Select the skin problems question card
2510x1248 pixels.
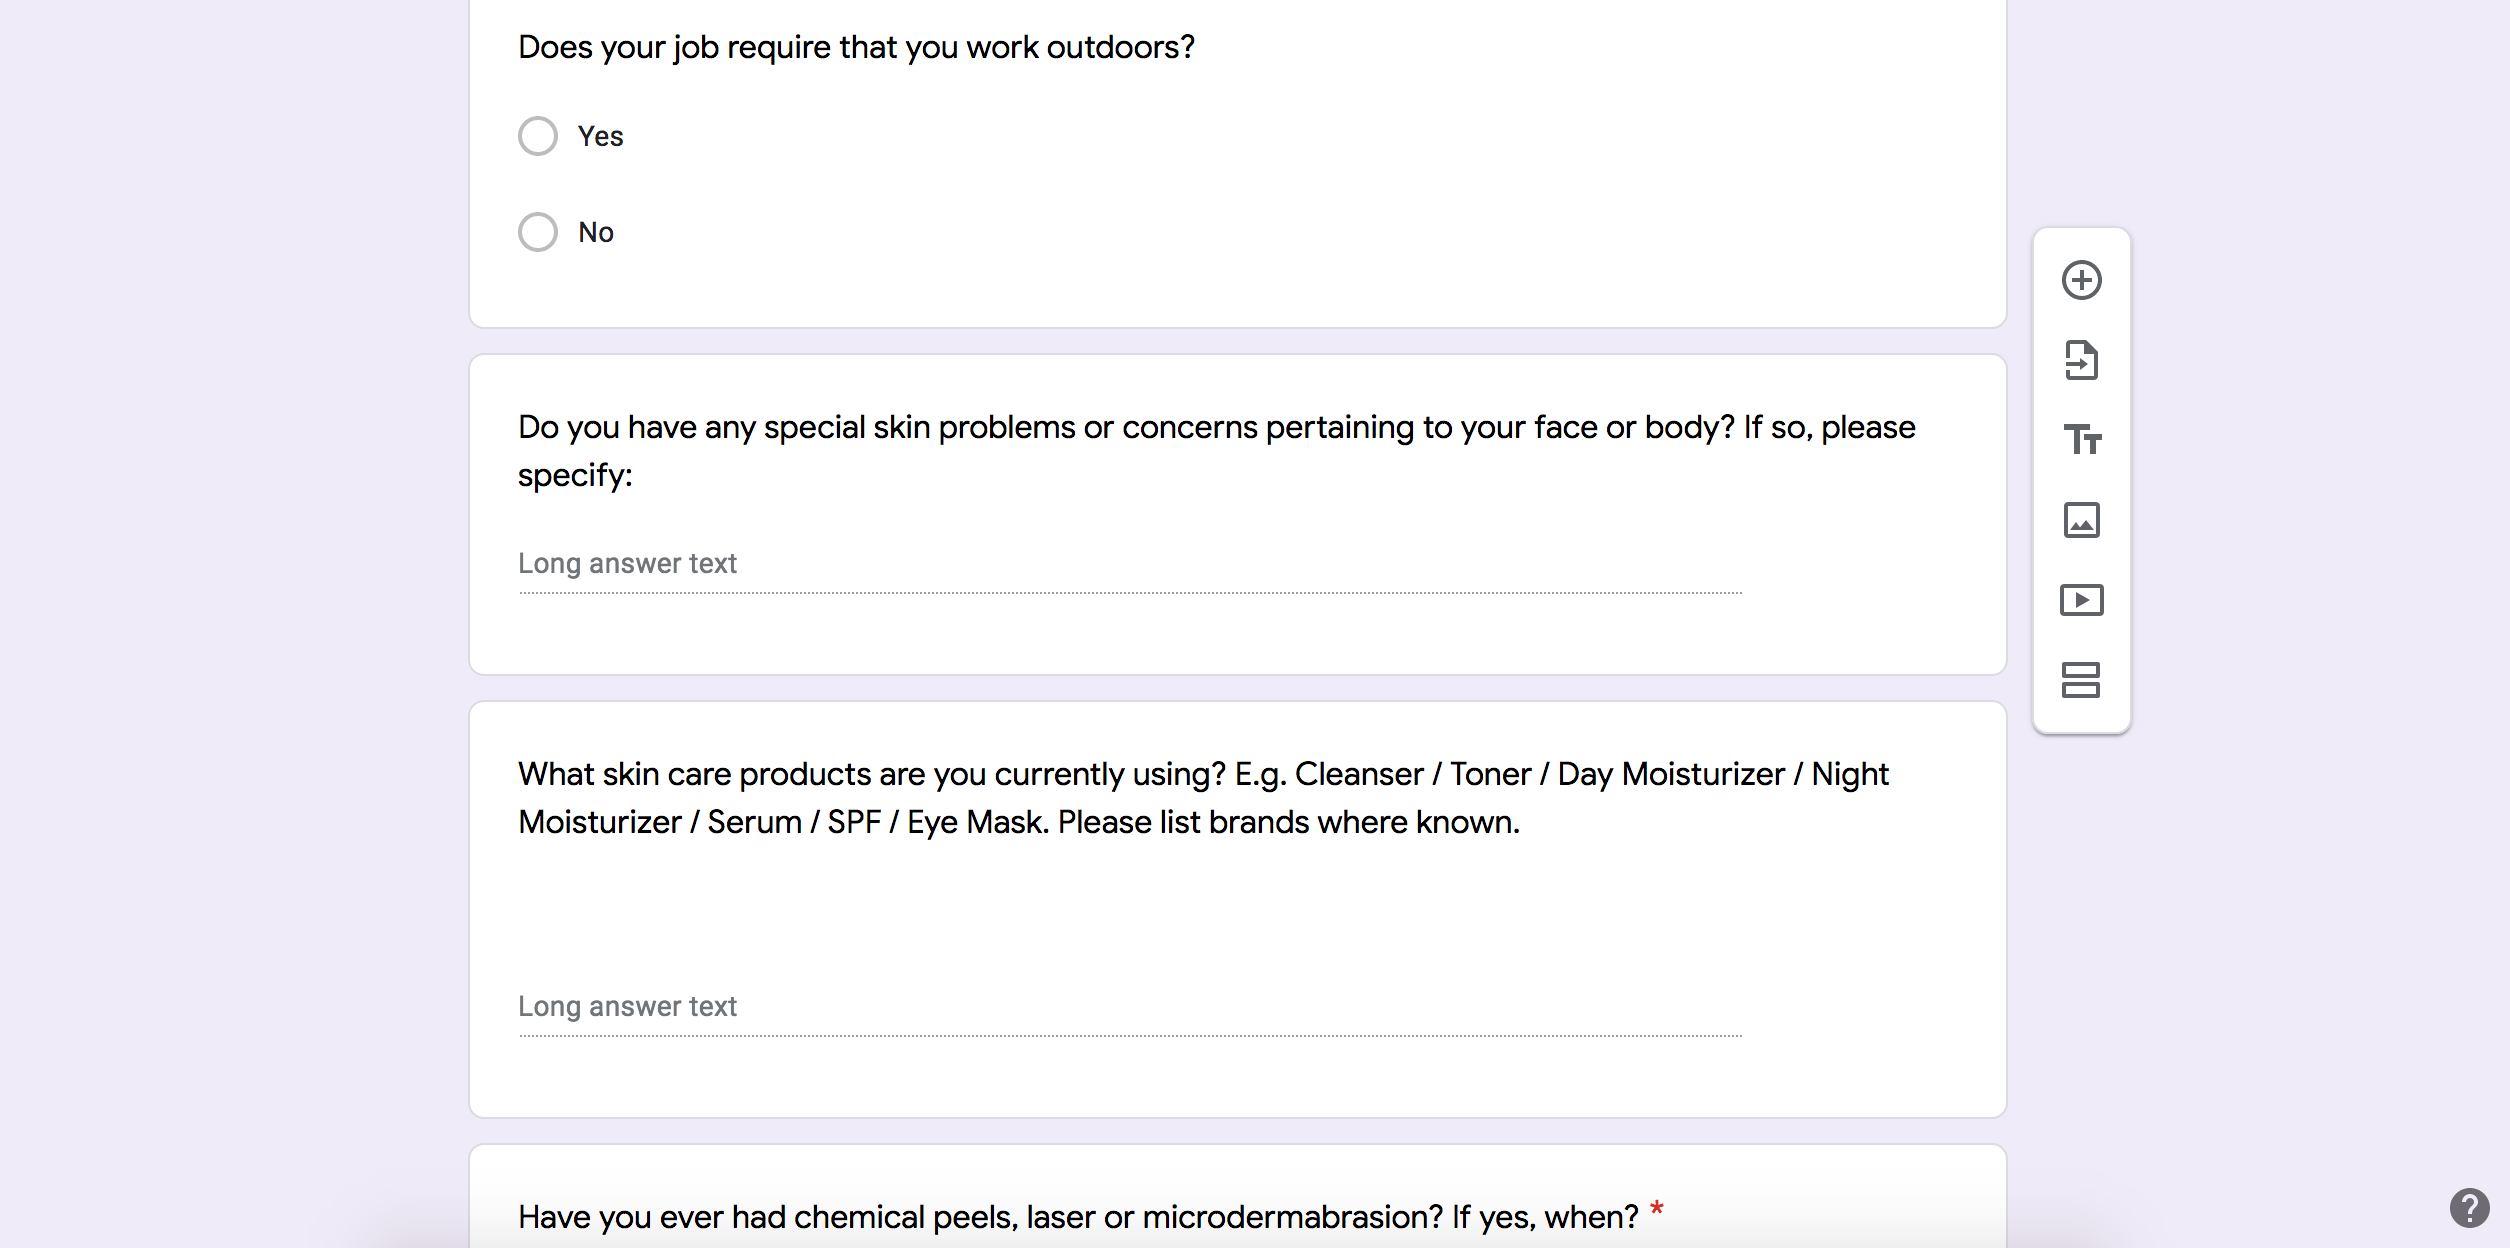[1238, 515]
